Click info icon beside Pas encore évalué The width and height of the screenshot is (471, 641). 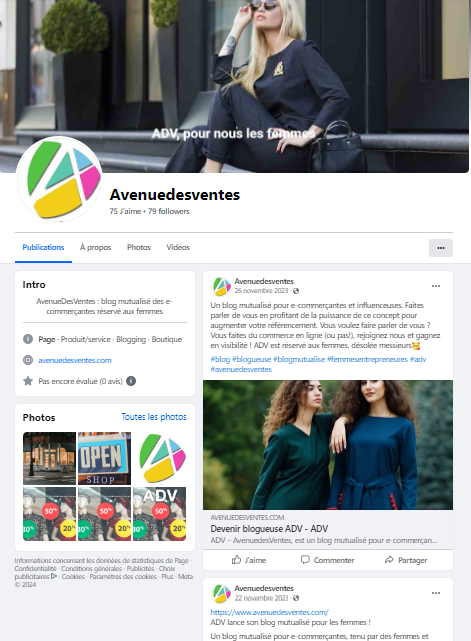click(x=131, y=381)
